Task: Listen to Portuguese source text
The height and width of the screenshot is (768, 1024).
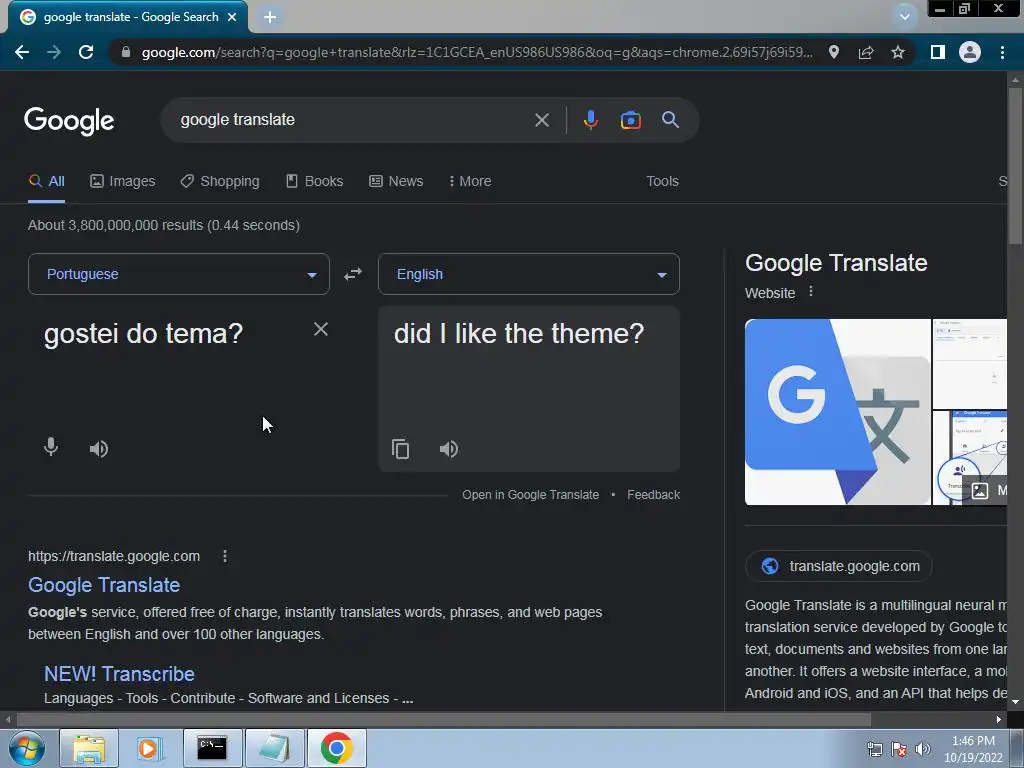Action: [99, 449]
